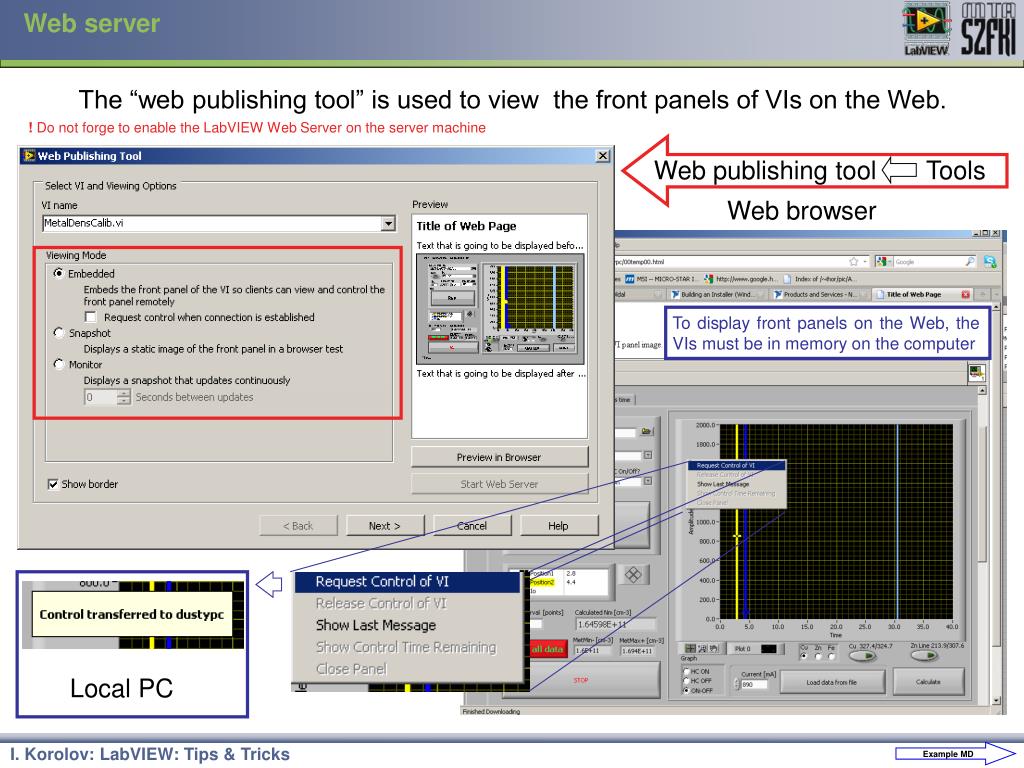This screenshot has height=768, width=1024.
Task: Open the dropdown arrow beside the On/Off? label
Action: click(x=647, y=481)
